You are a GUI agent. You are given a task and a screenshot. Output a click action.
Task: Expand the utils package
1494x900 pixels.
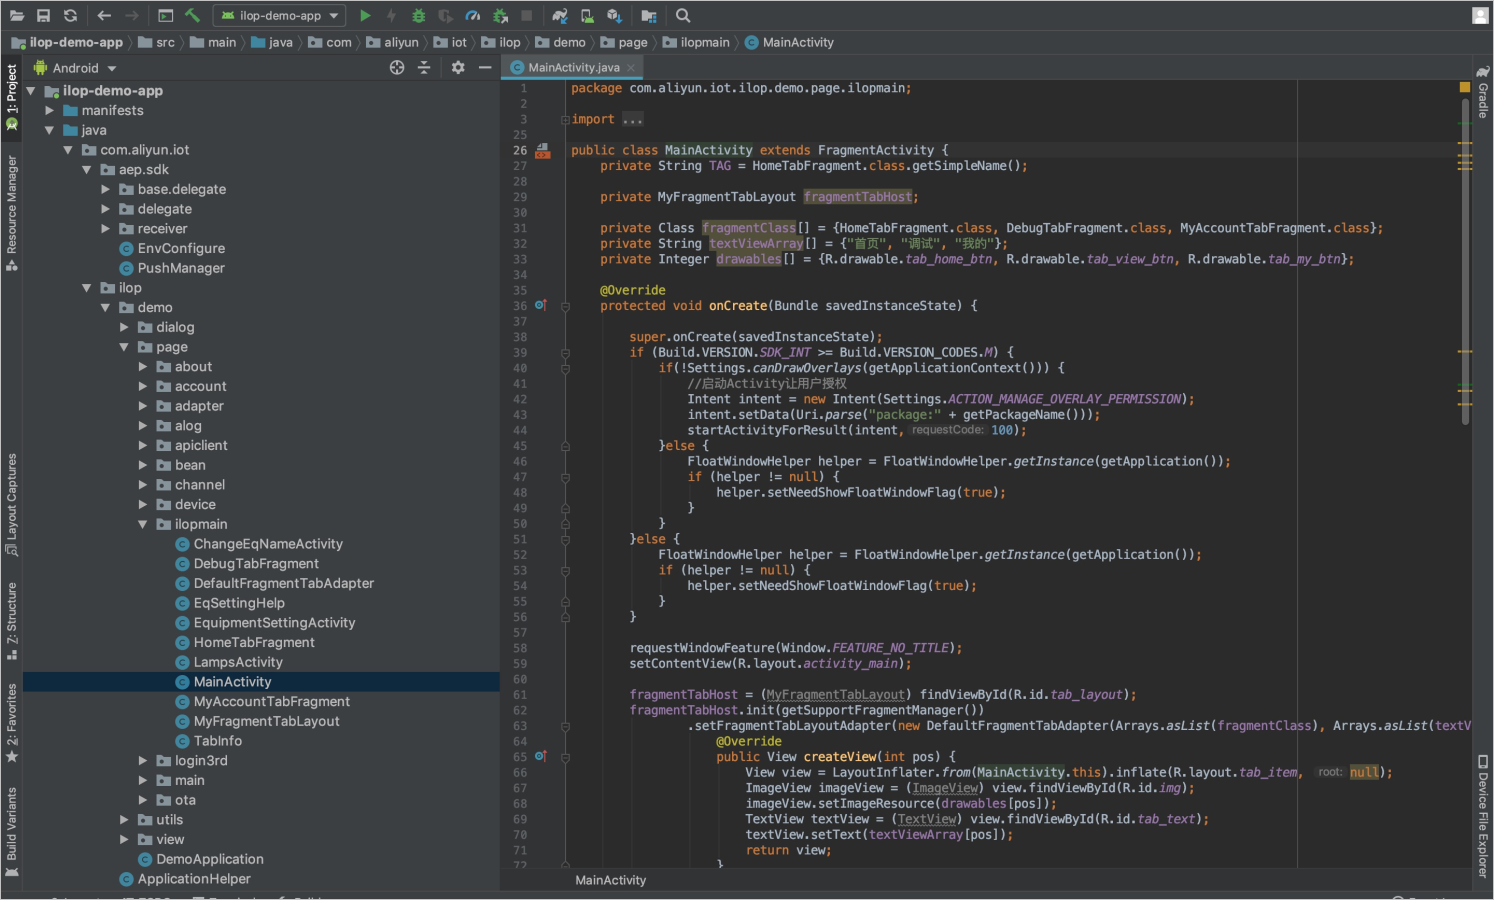[x=124, y=819]
